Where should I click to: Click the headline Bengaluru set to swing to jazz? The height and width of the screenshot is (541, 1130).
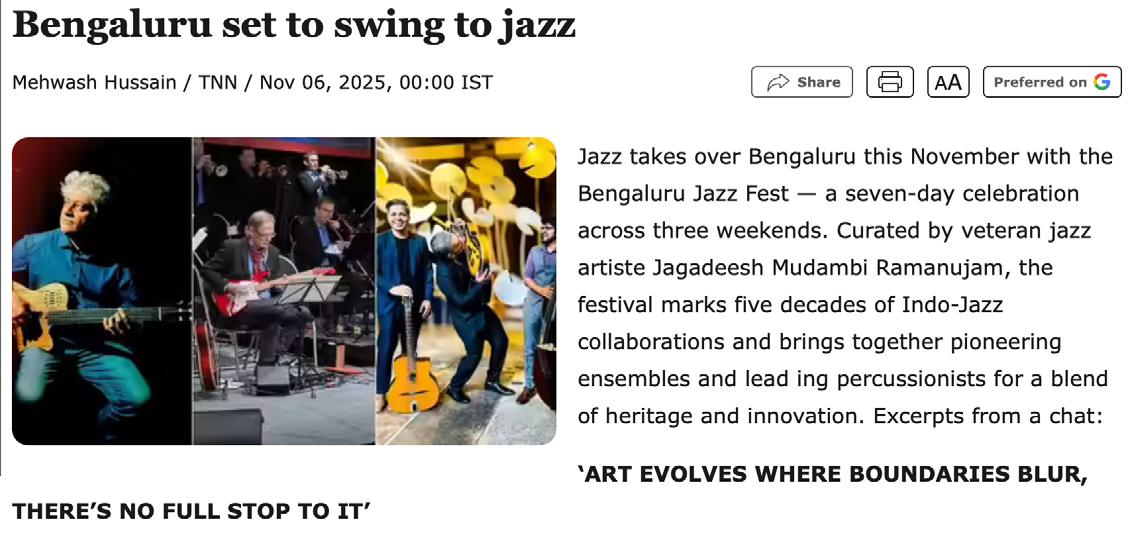(294, 24)
